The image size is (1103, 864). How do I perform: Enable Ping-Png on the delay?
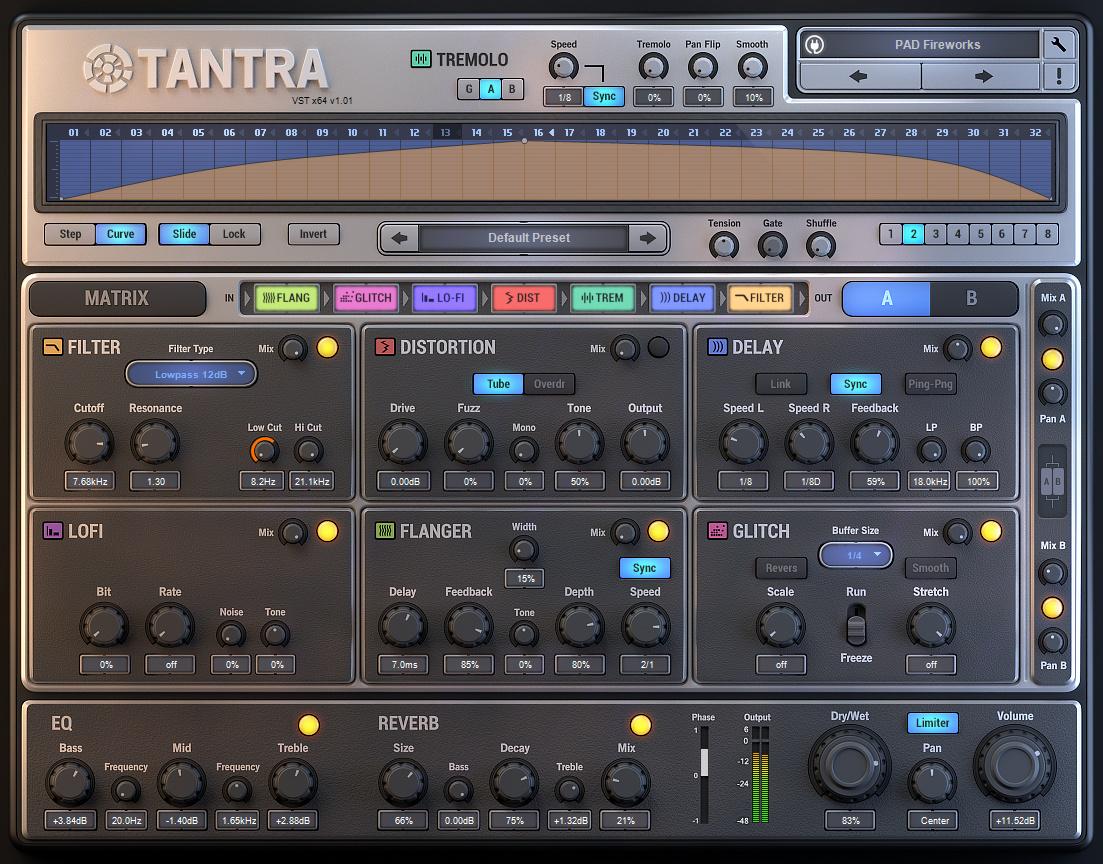tap(930, 383)
